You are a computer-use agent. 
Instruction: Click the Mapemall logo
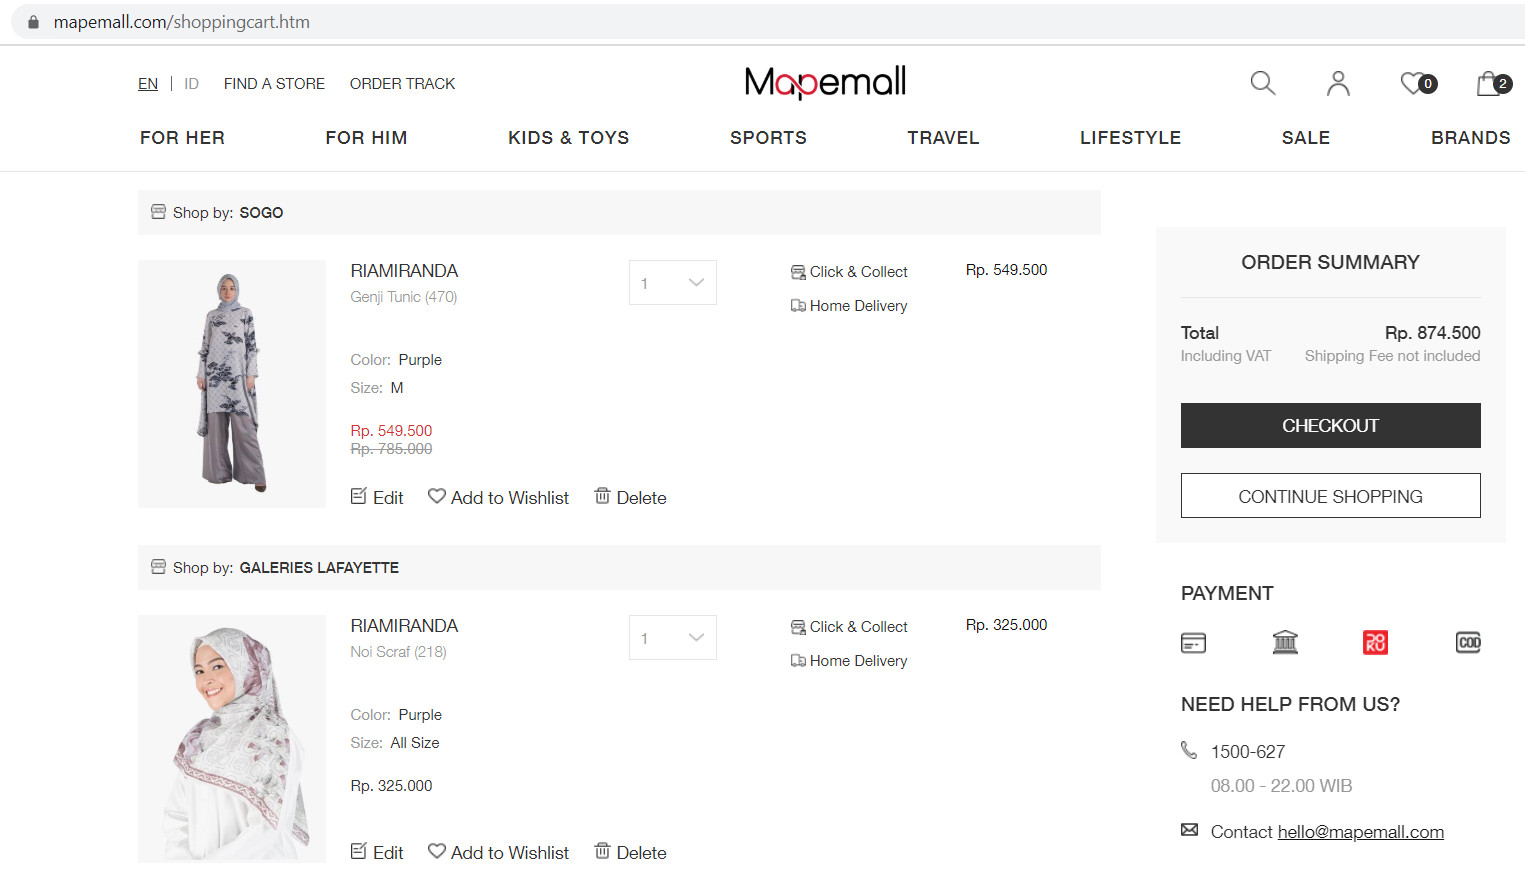tap(825, 82)
